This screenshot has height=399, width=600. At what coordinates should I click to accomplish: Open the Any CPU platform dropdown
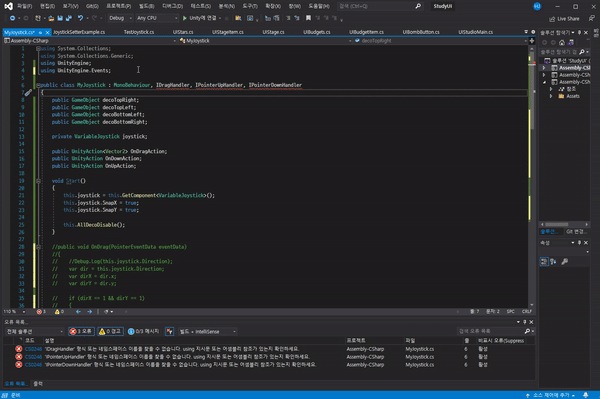(157, 18)
